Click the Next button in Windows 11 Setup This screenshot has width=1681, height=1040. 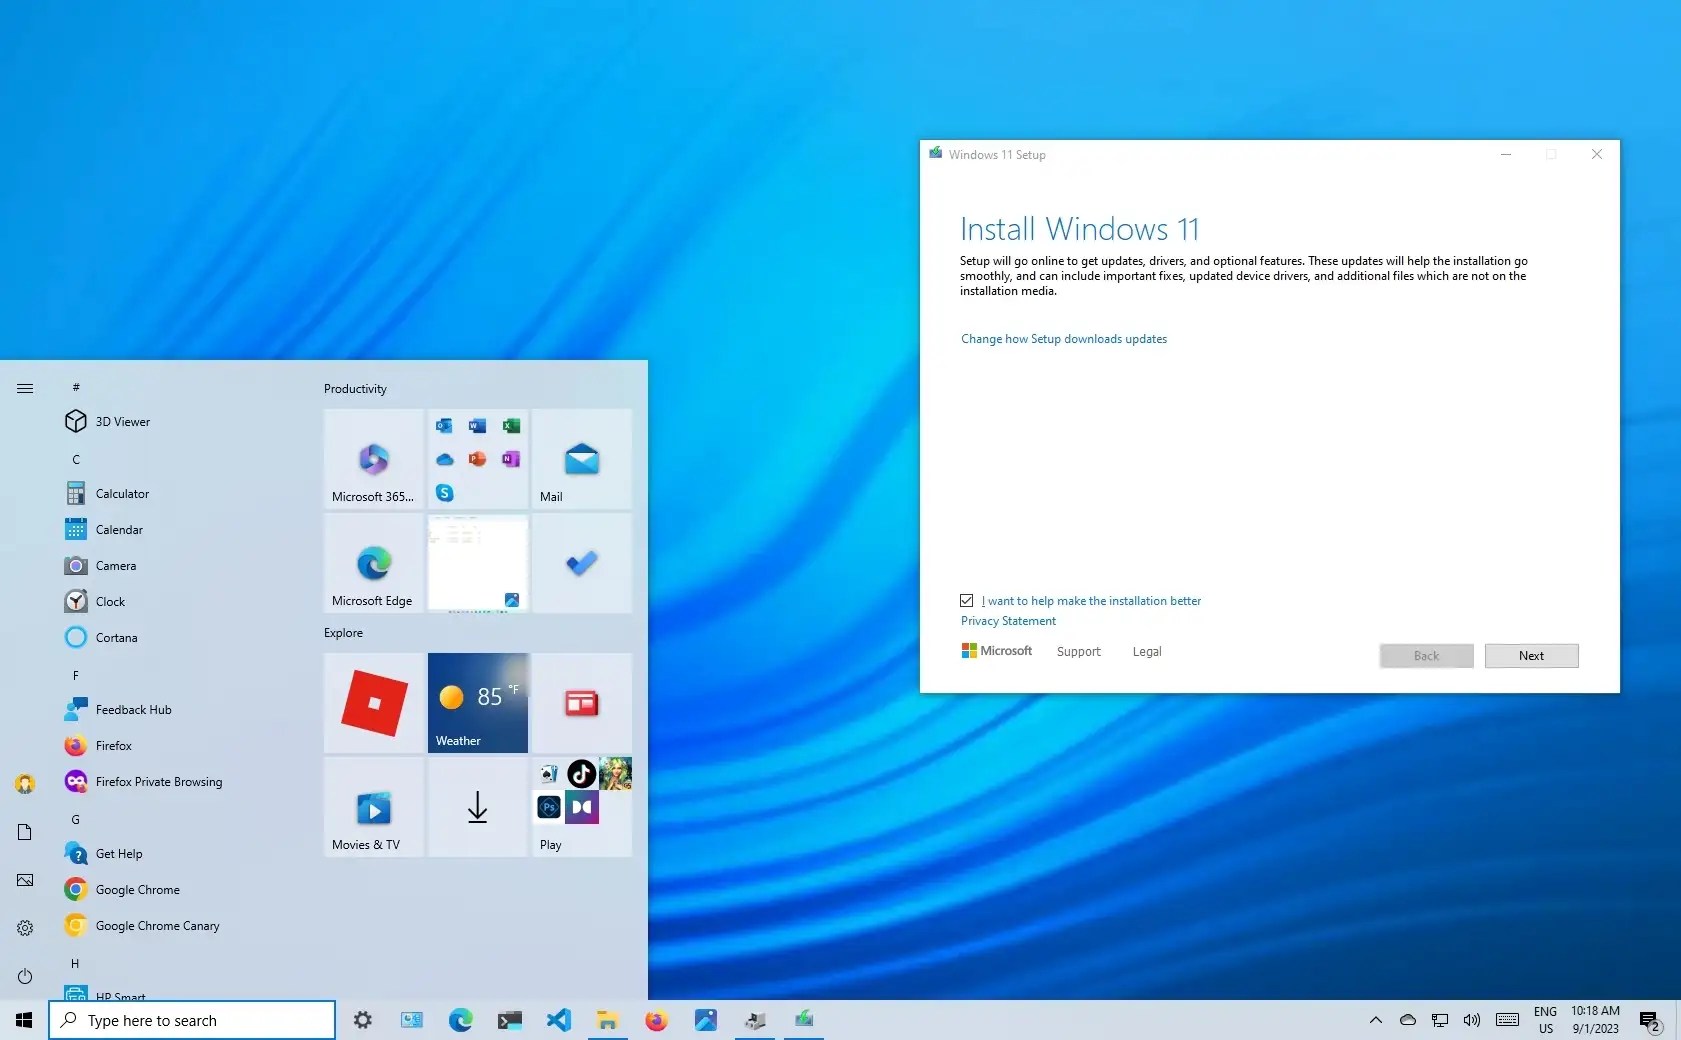pos(1531,655)
